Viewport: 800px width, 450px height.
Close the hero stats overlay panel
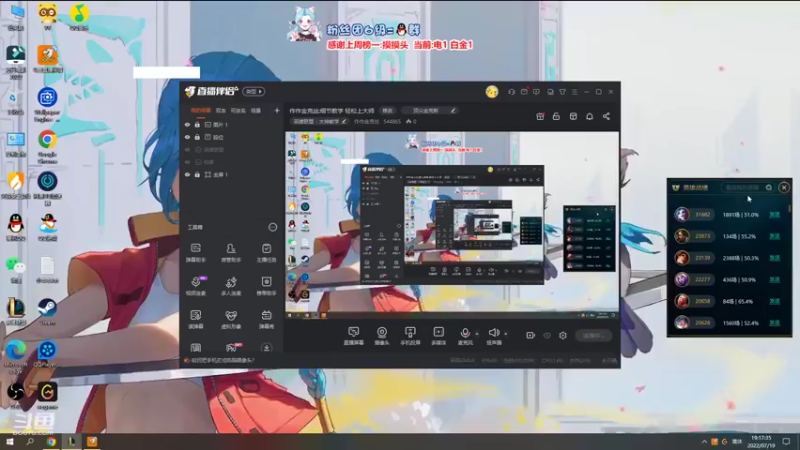coord(784,188)
